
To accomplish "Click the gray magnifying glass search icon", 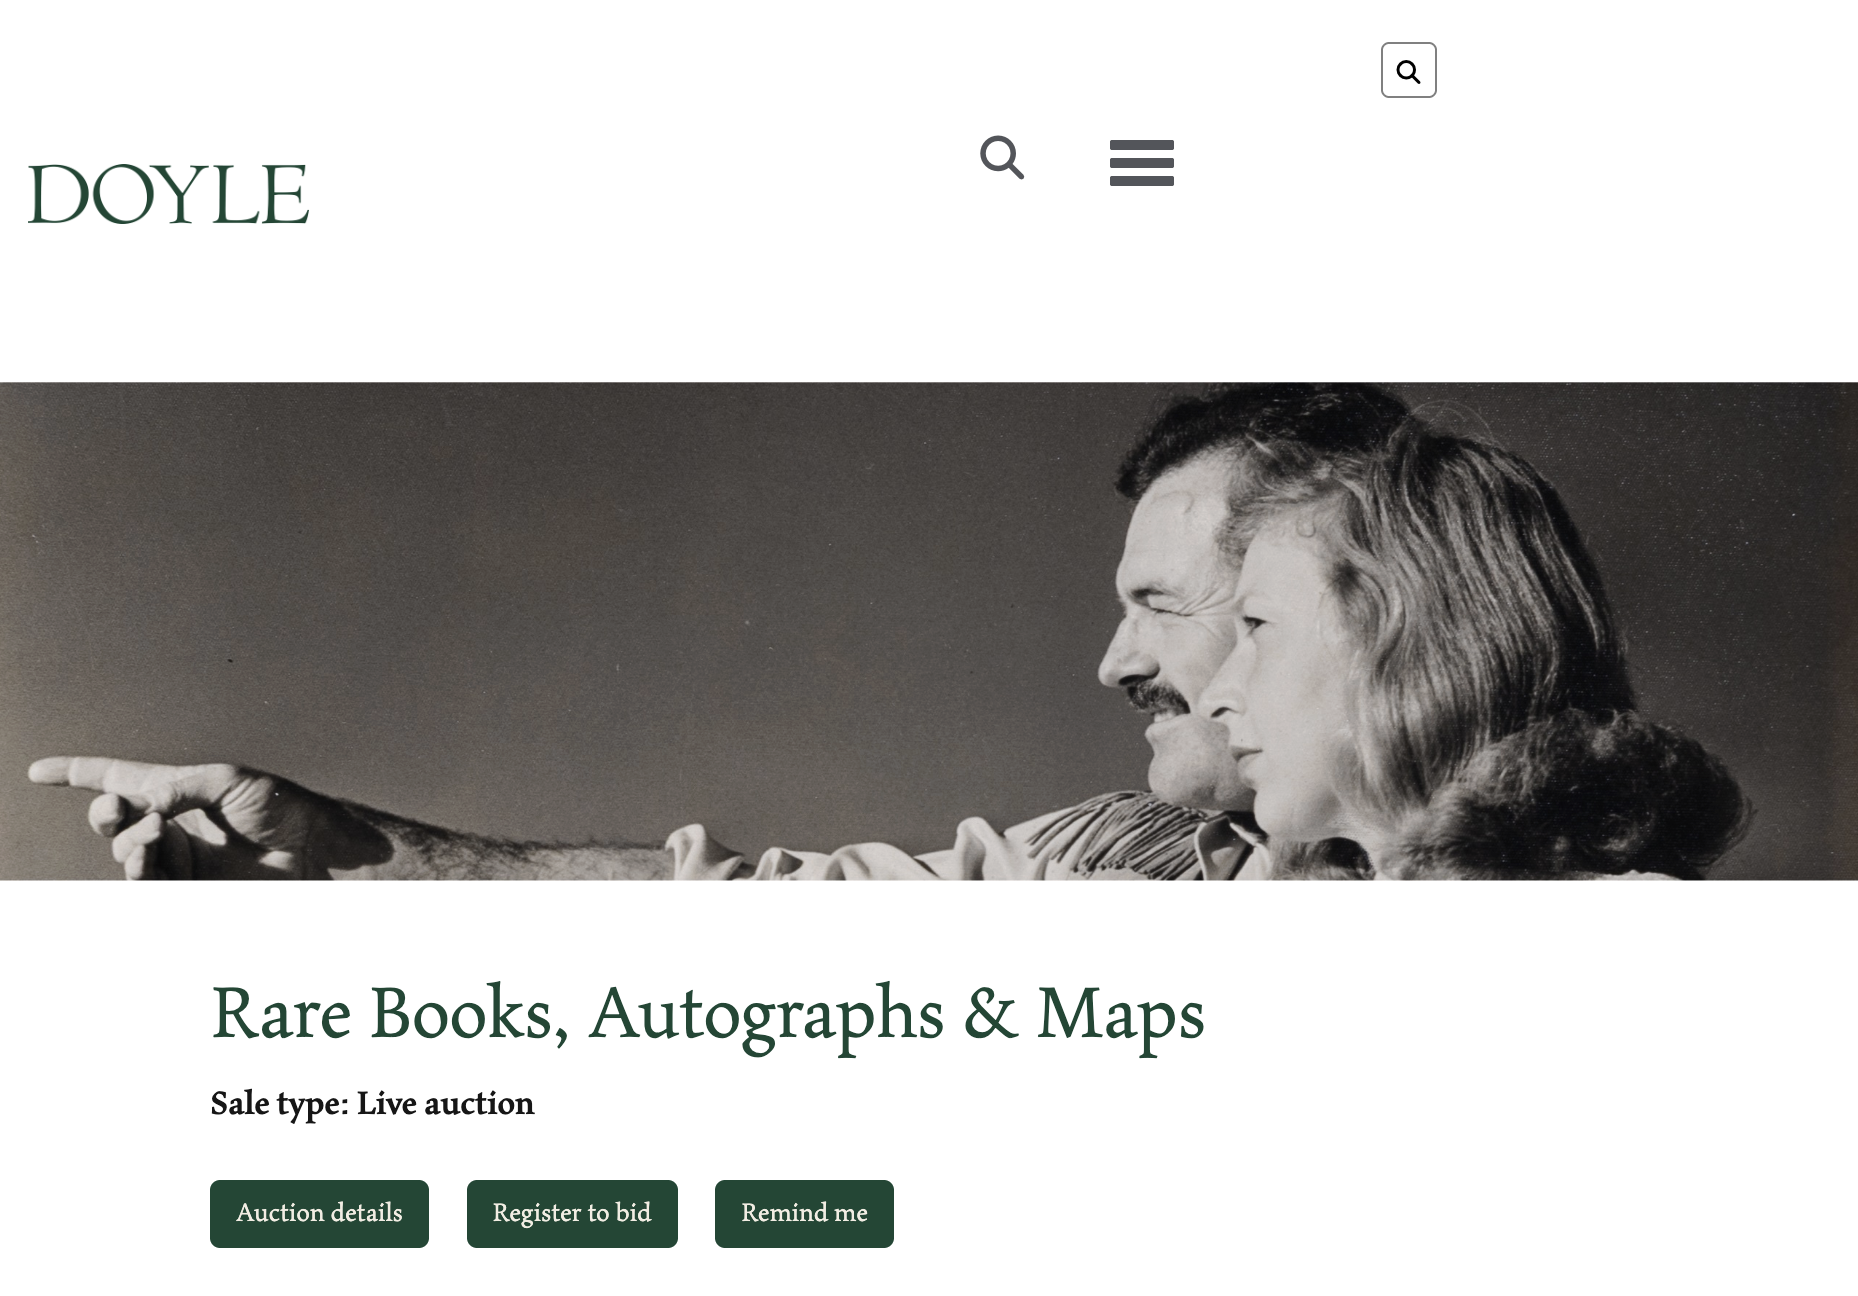I will tap(1002, 158).
